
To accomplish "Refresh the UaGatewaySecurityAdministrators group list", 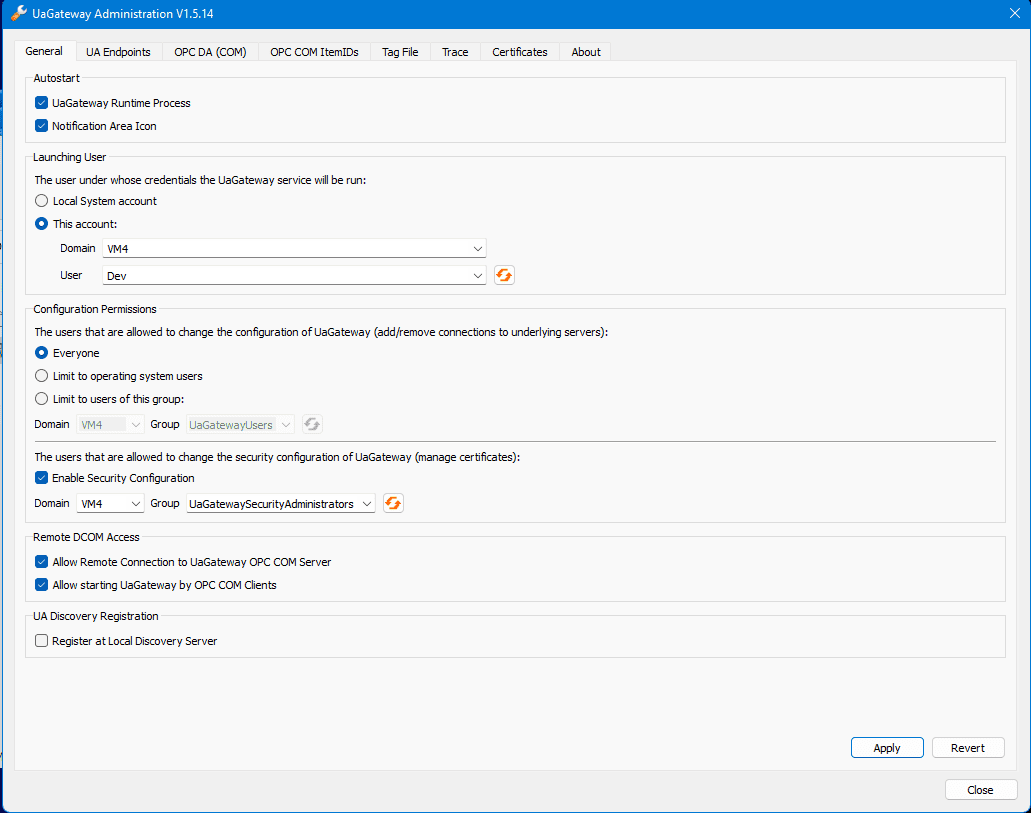I will click(393, 503).
